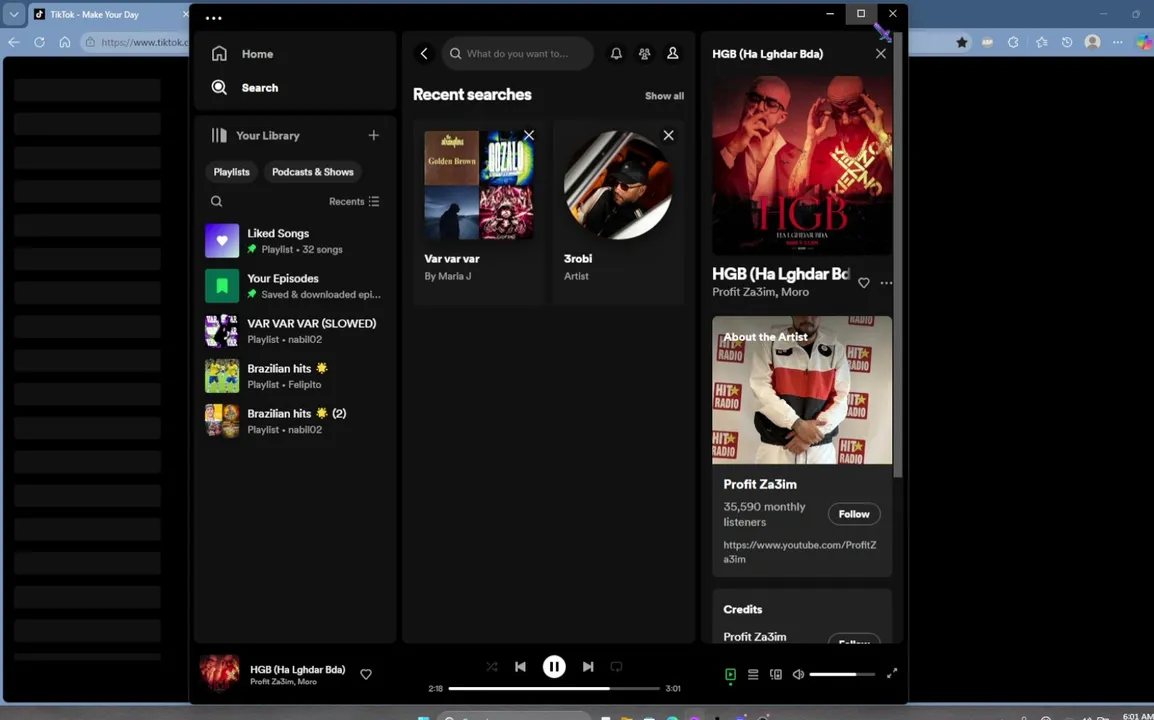Pause the current song
This screenshot has height=720, width=1154.
coord(554,667)
